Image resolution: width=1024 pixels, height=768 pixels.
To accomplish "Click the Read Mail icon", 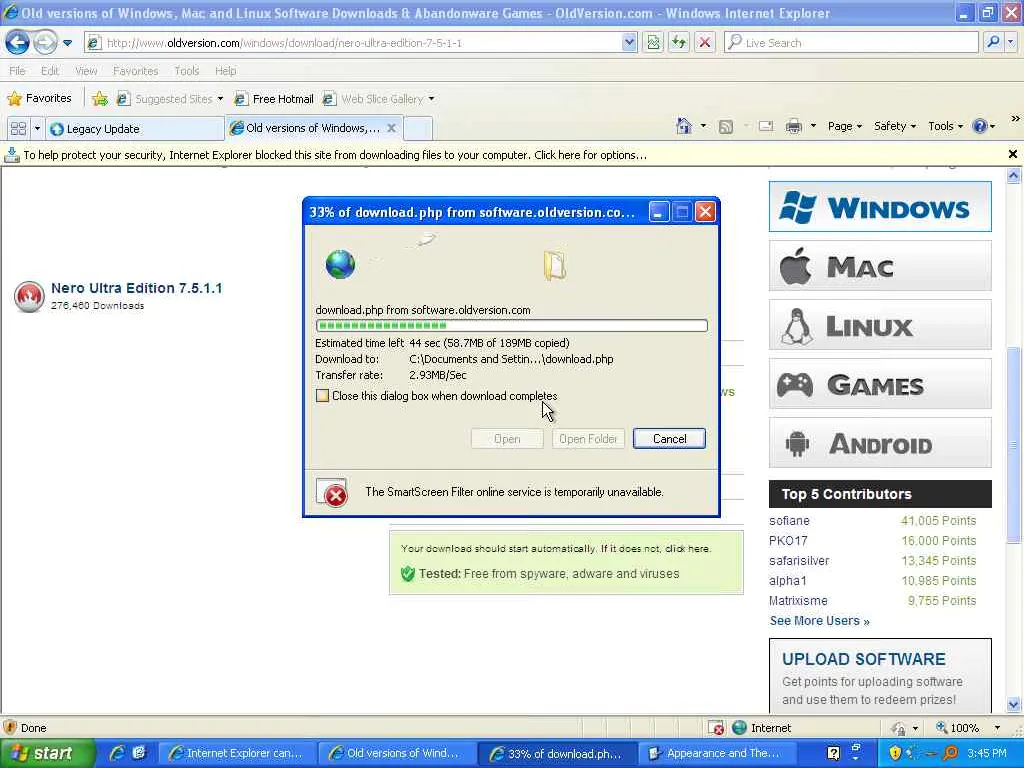I will coord(766,127).
